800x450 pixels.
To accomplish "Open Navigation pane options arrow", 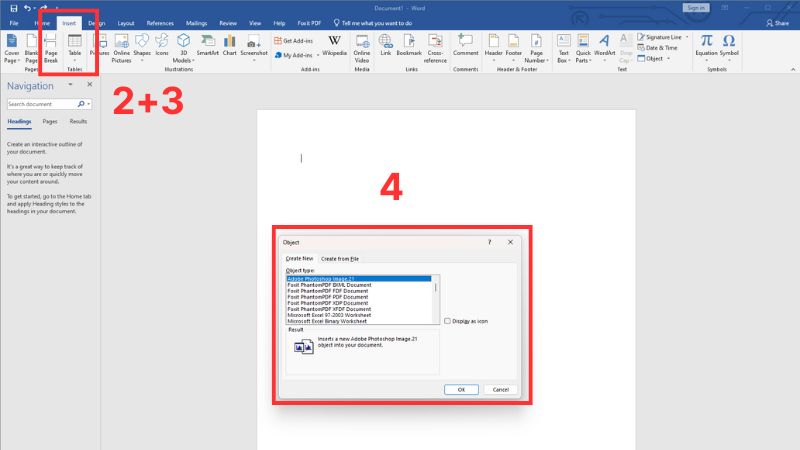I will [x=70, y=85].
